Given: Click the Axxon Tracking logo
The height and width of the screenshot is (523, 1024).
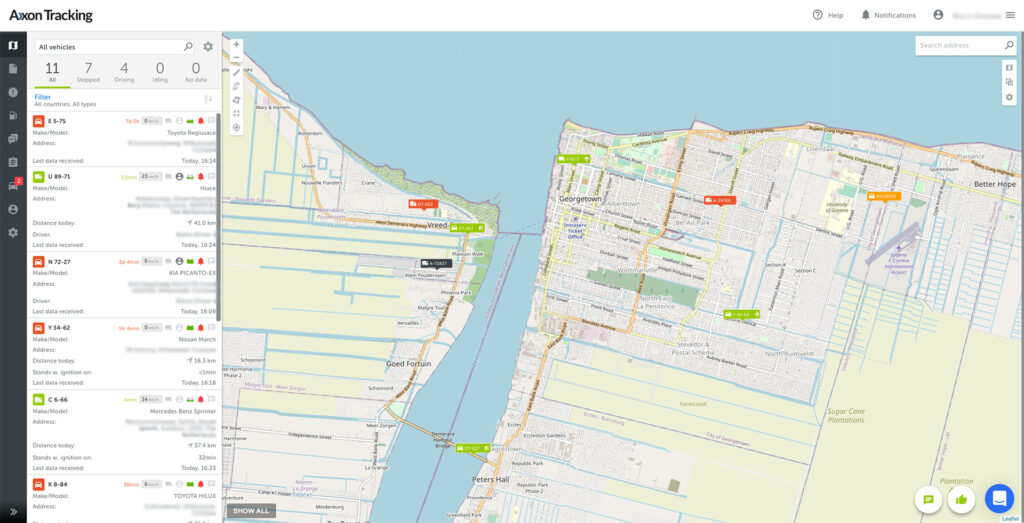Looking at the screenshot, I should pyautogui.click(x=51, y=16).
